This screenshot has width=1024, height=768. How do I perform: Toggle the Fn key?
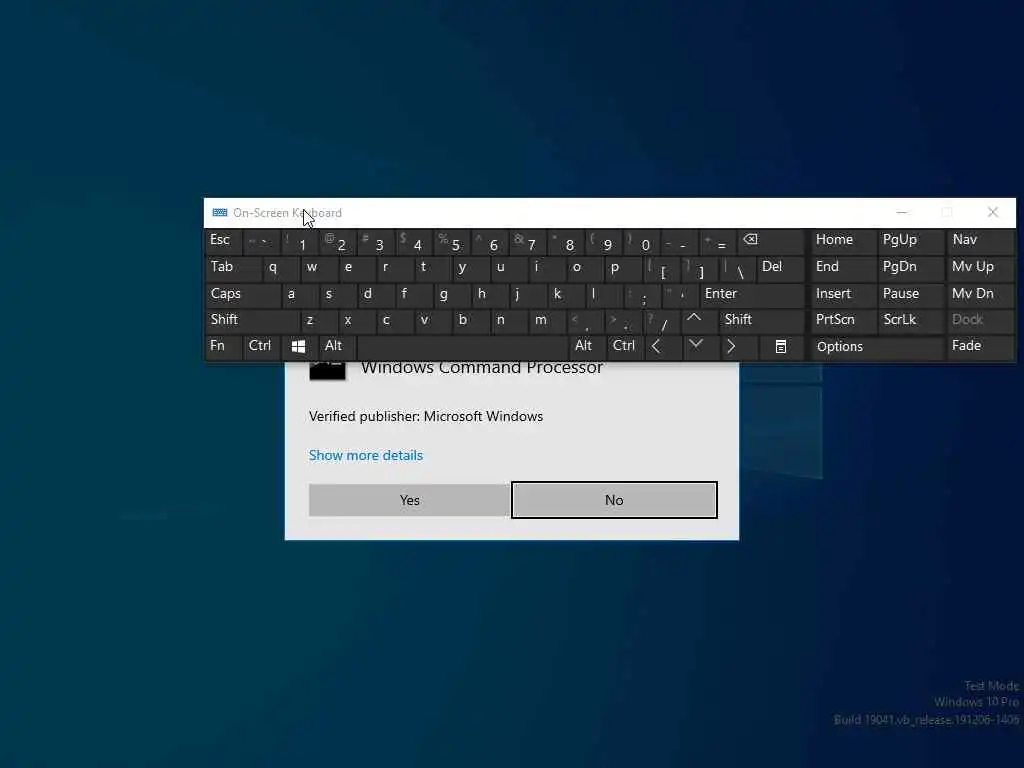(x=224, y=347)
